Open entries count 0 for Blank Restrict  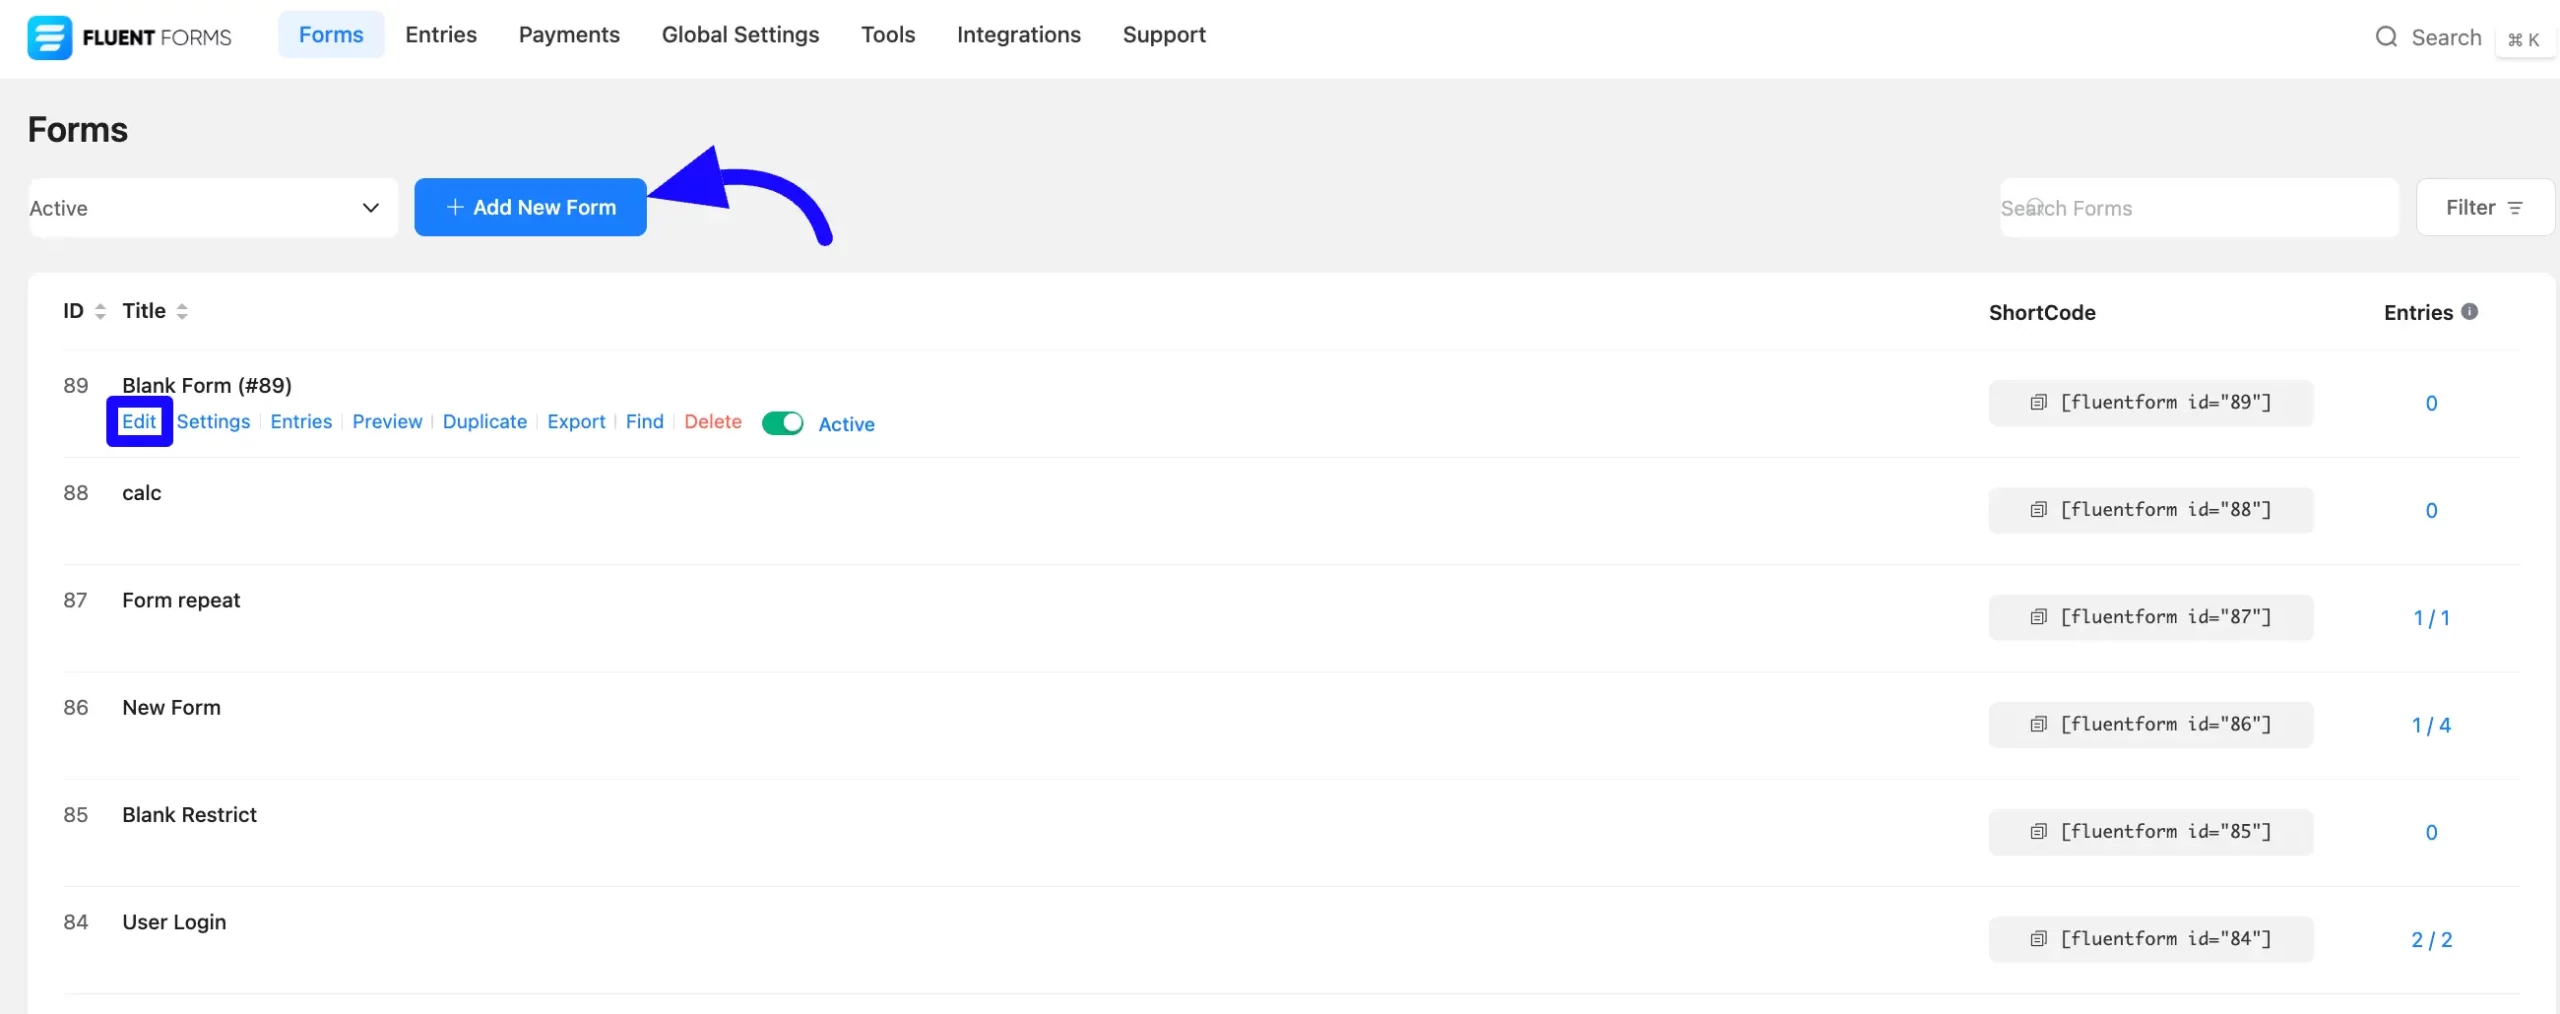2431,832
